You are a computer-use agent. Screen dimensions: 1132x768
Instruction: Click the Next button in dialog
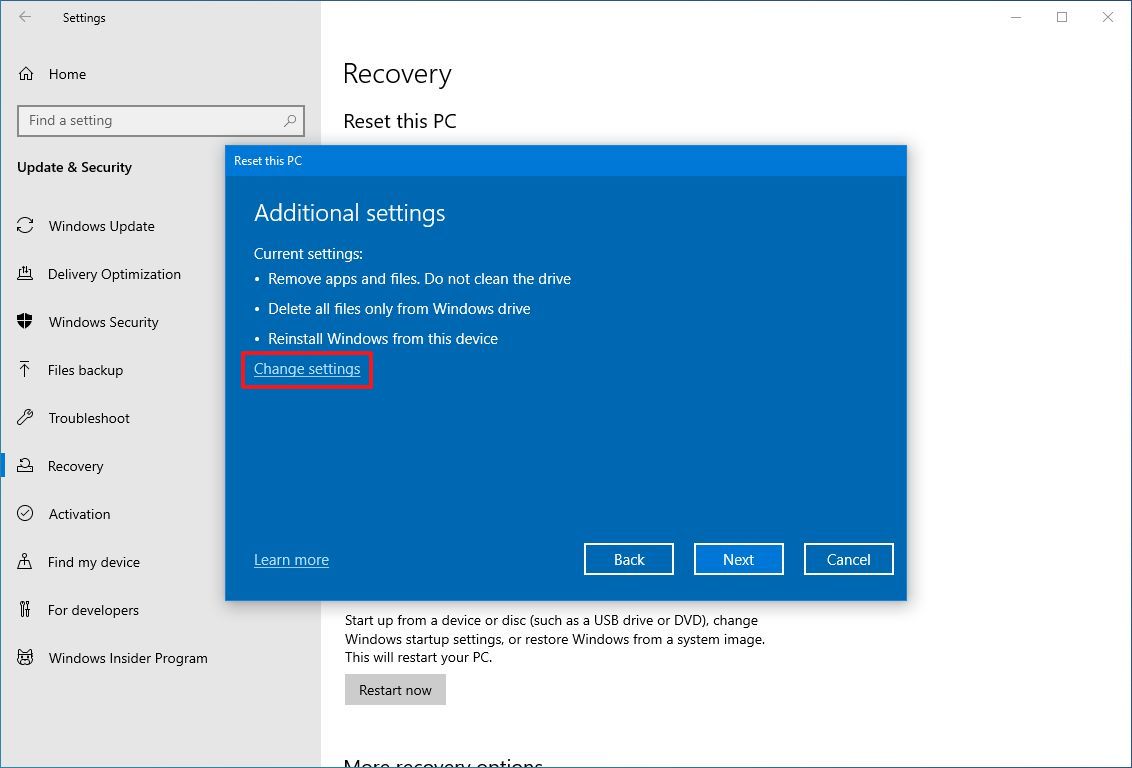click(x=739, y=559)
